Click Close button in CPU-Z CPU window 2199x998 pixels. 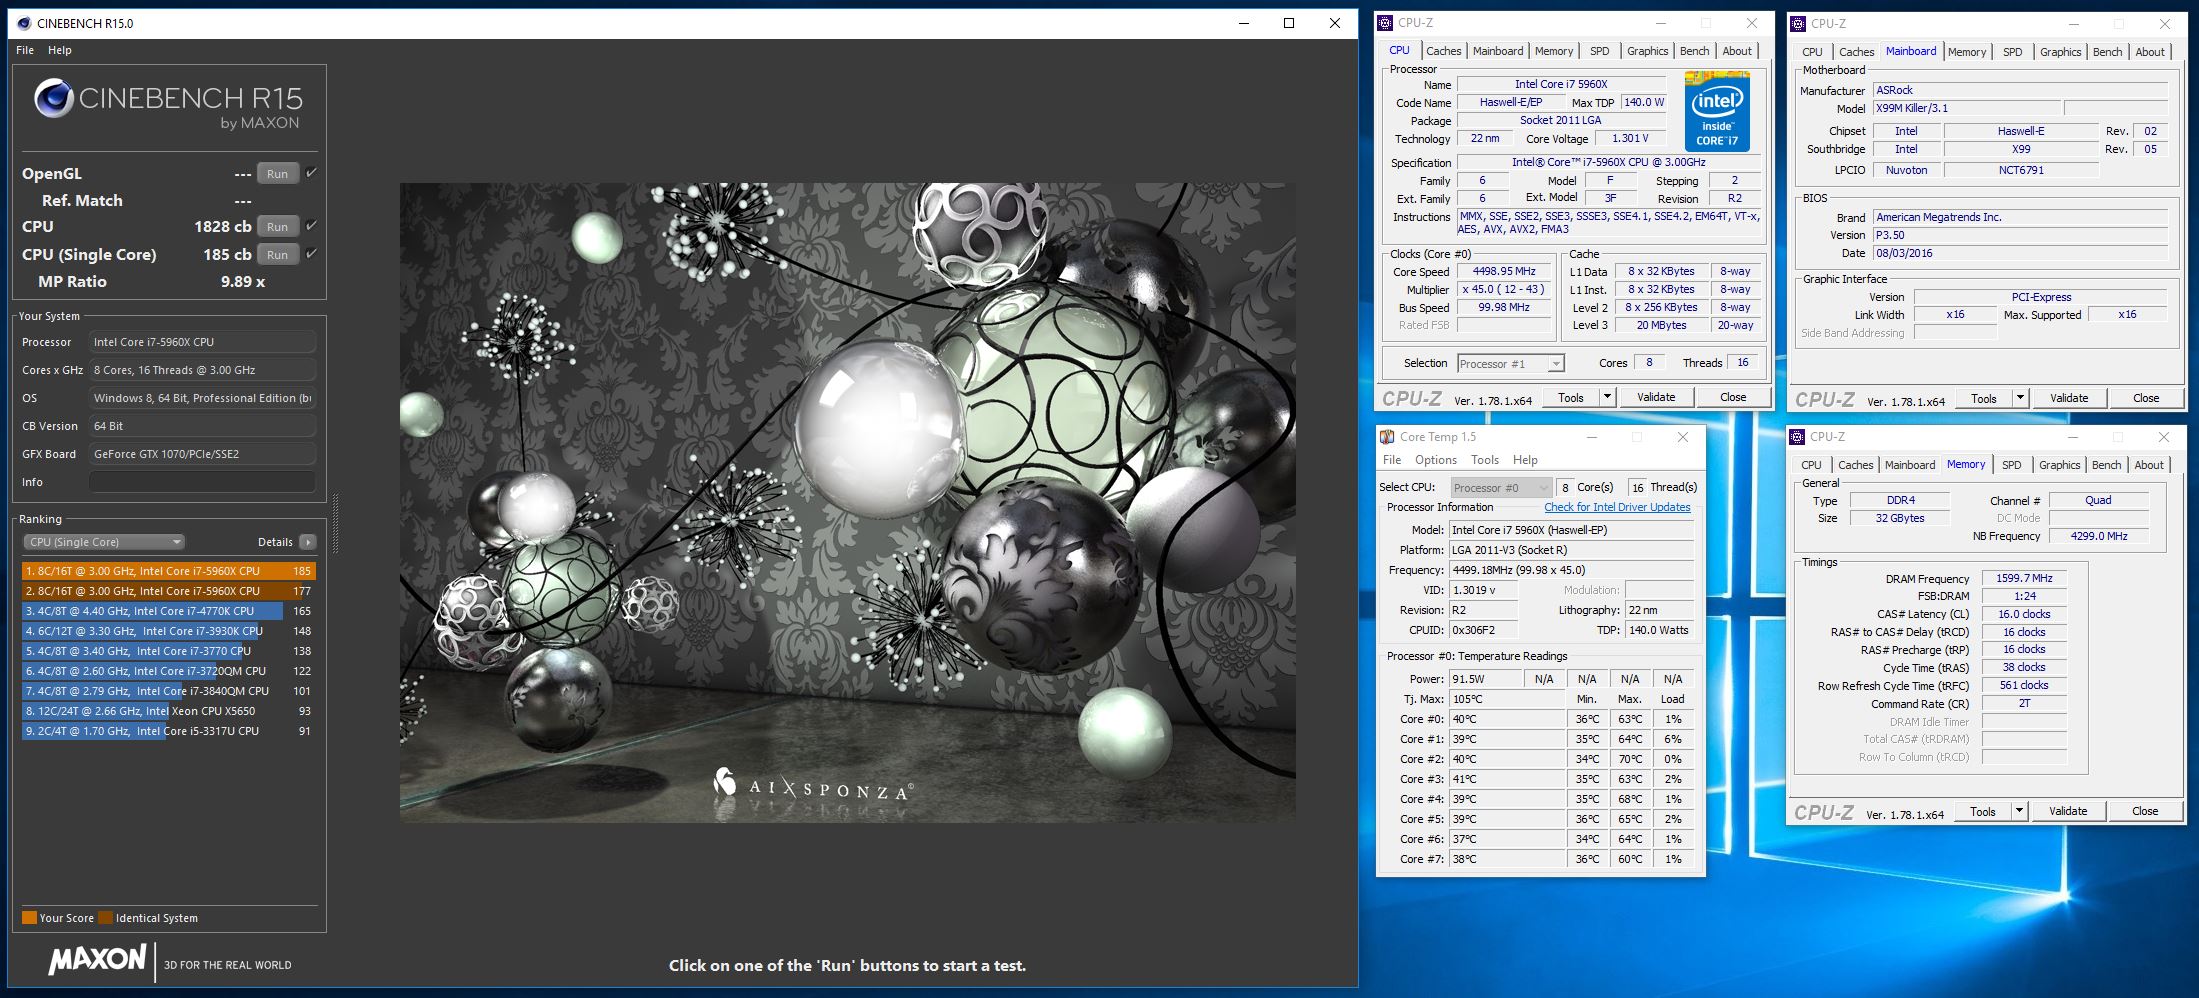coord(1733,397)
